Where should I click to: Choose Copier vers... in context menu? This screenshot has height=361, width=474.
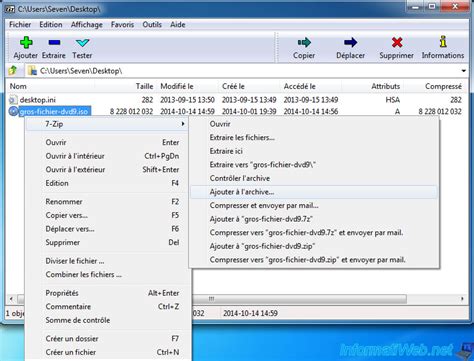point(107,215)
